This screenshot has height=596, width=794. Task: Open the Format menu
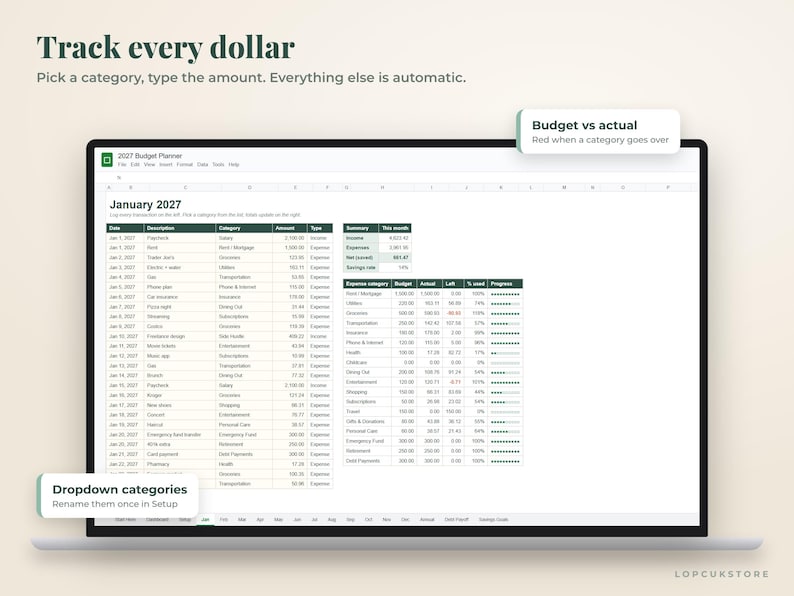click(x=184, y=165)
